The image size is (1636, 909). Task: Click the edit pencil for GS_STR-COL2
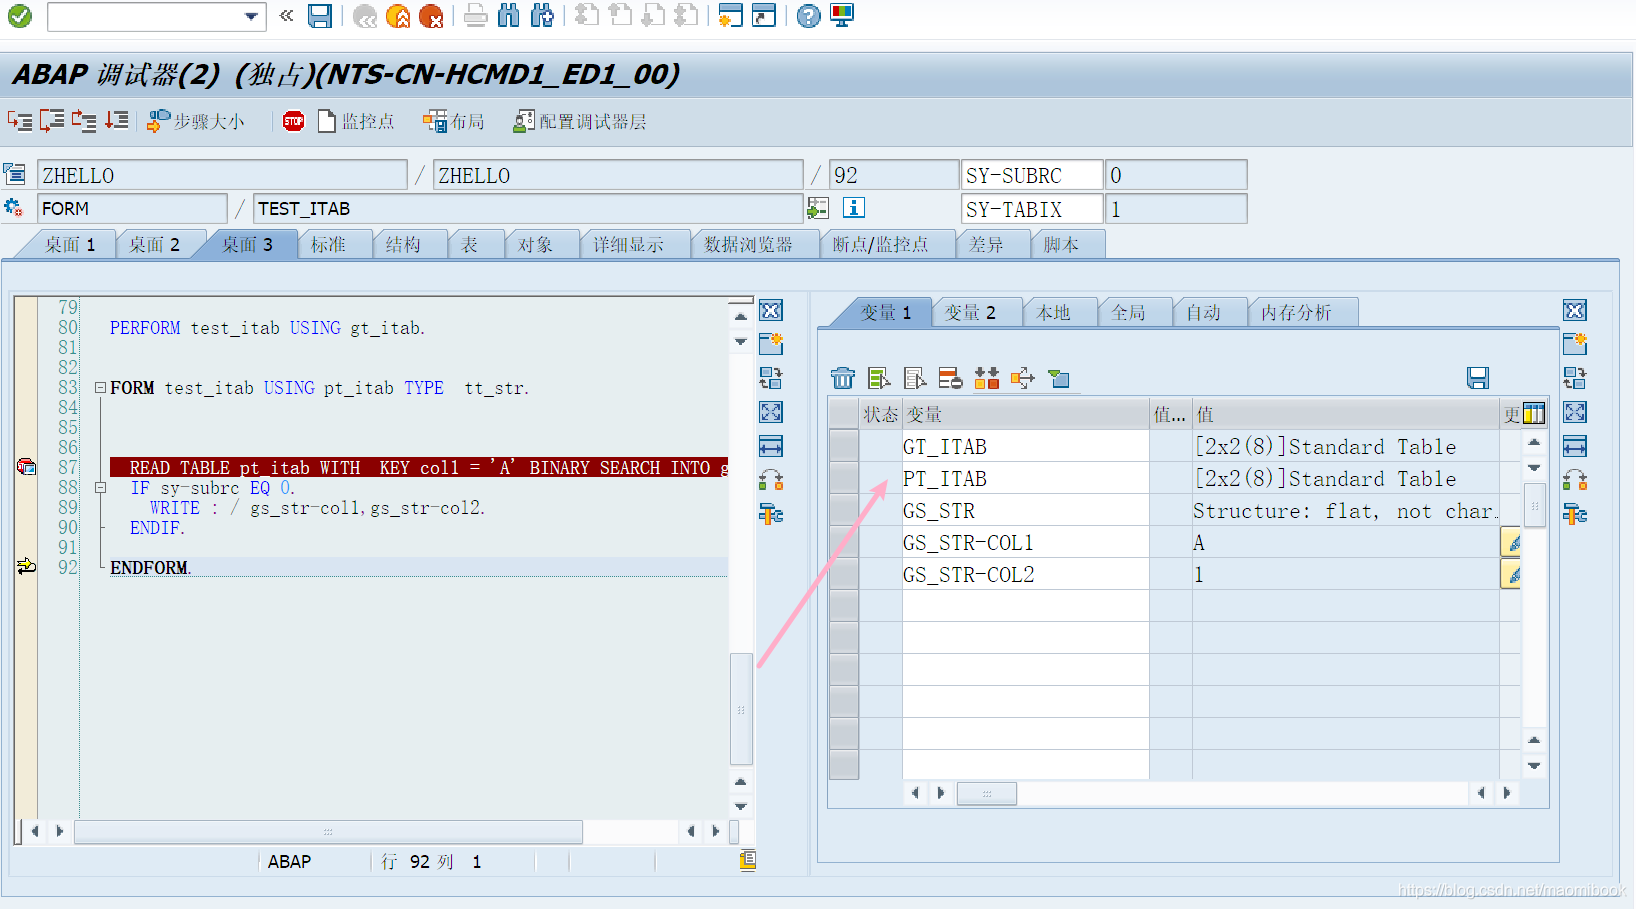[1511, 575]
